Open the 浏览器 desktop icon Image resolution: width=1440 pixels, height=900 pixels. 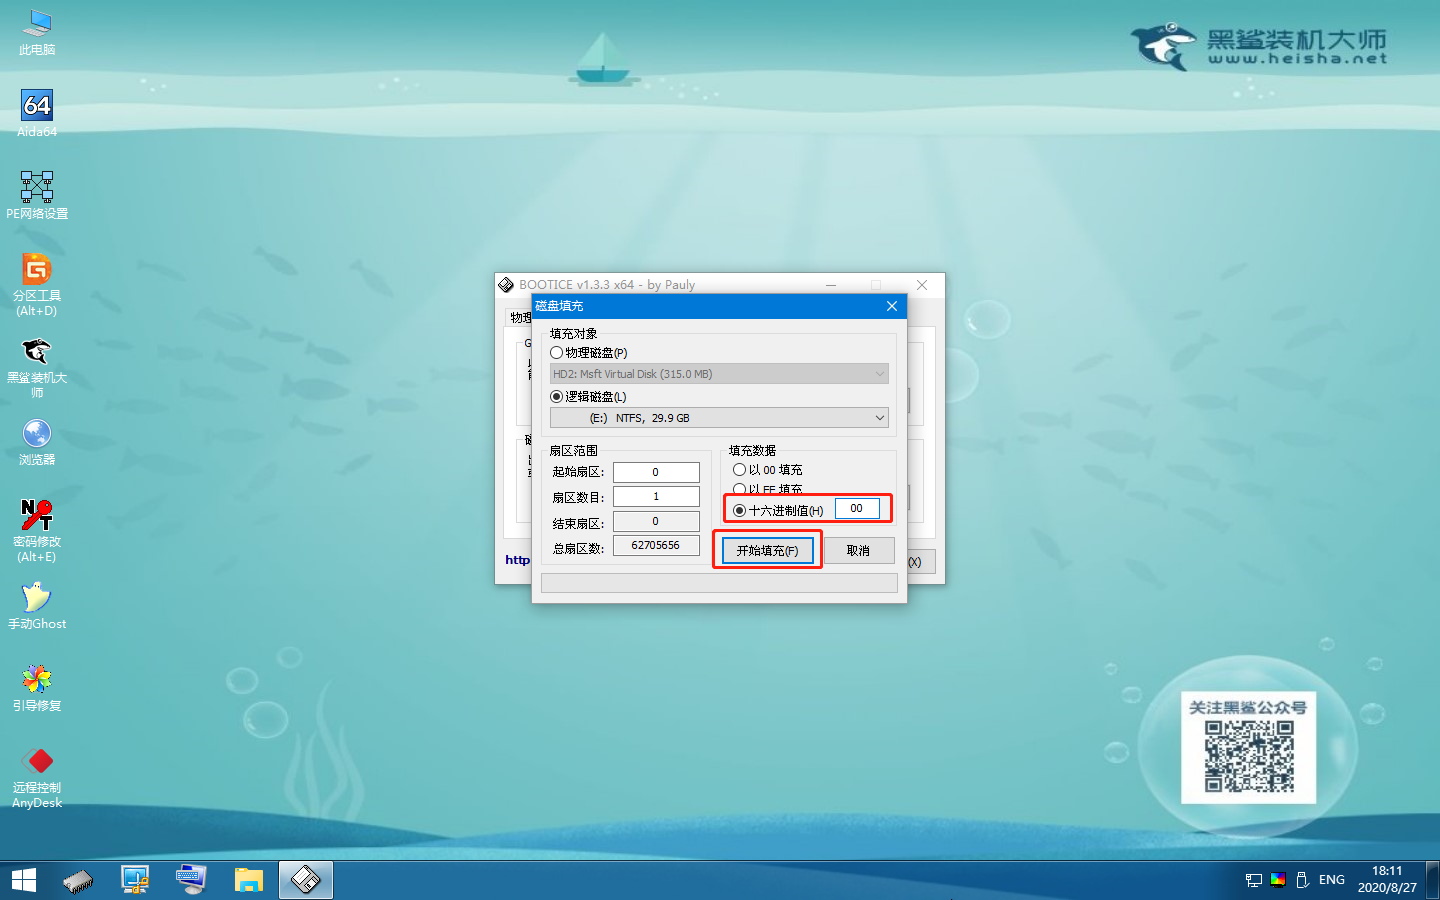pyautogui.click(x=37, y=442)
